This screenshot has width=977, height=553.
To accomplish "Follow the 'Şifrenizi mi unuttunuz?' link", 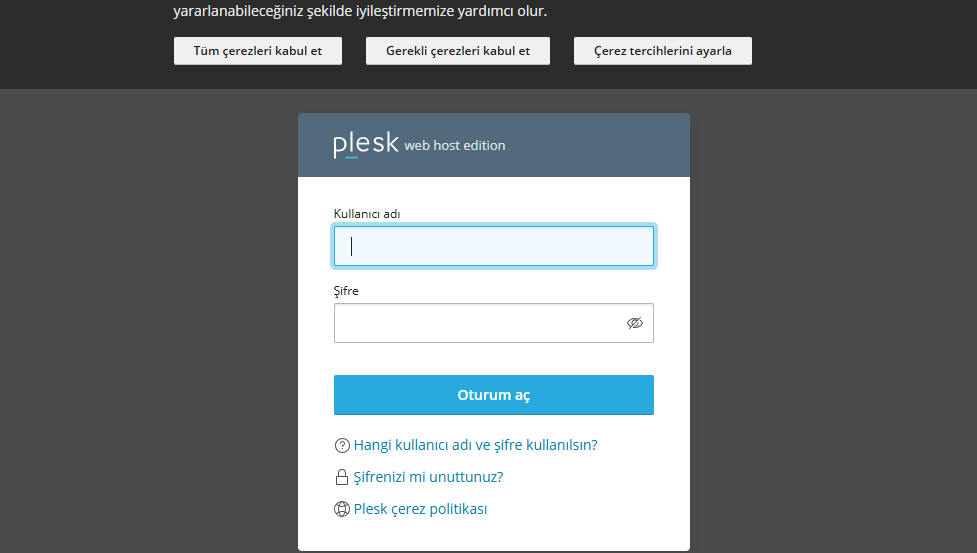I will click(x=428, y=477).
